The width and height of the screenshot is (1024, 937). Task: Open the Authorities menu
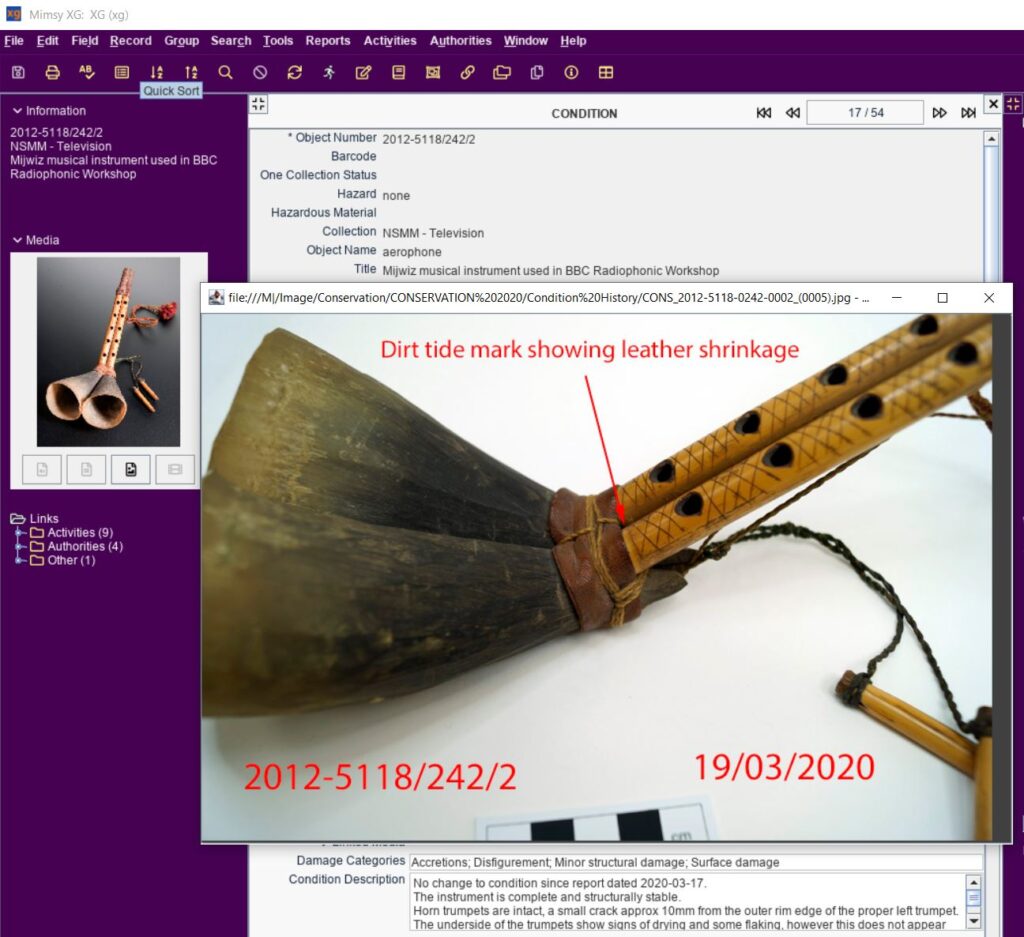460,40
